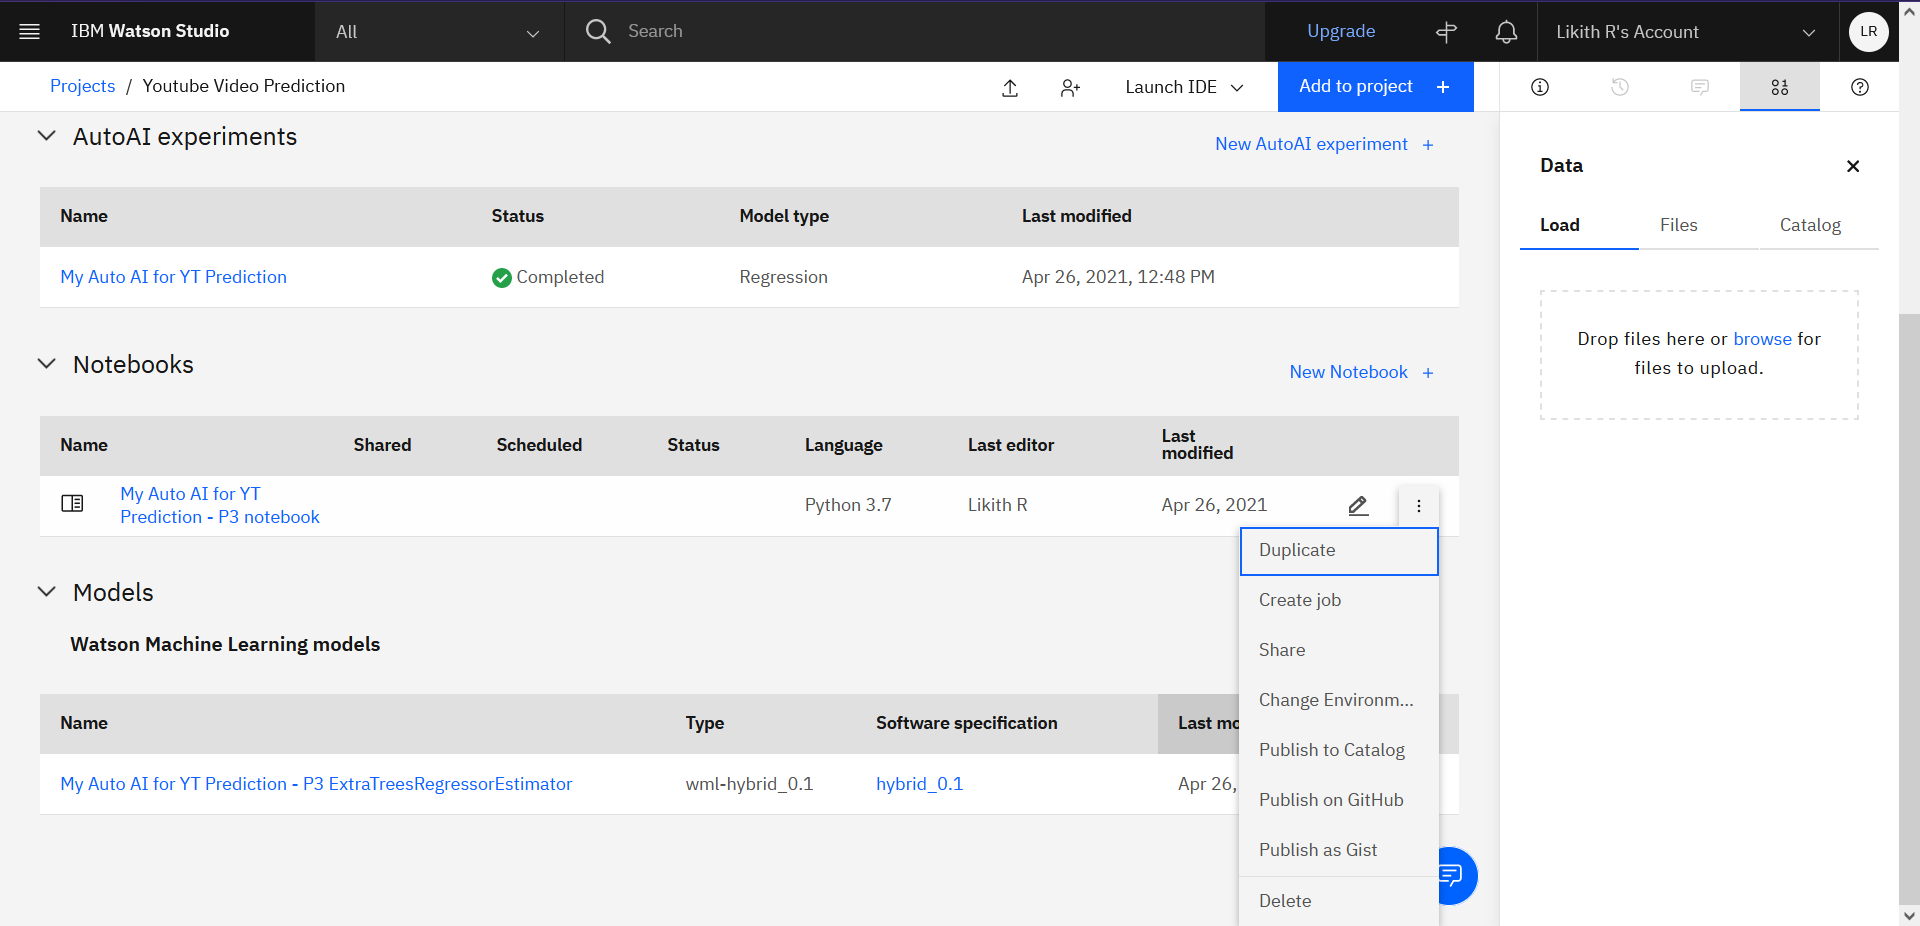Click the Watson Machine Learning models heading
Screen dimensions: 1920x926
click(x=225, y=644)
